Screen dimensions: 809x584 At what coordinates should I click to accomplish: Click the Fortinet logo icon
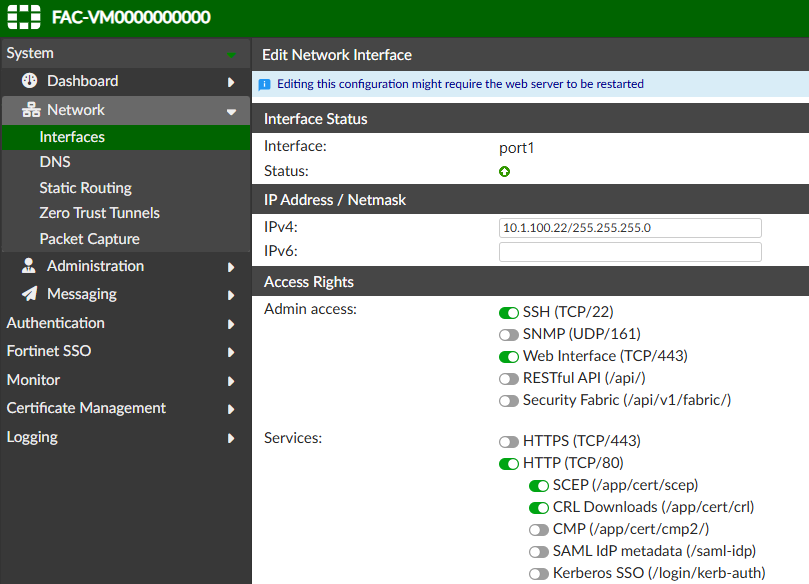(24, 17)
